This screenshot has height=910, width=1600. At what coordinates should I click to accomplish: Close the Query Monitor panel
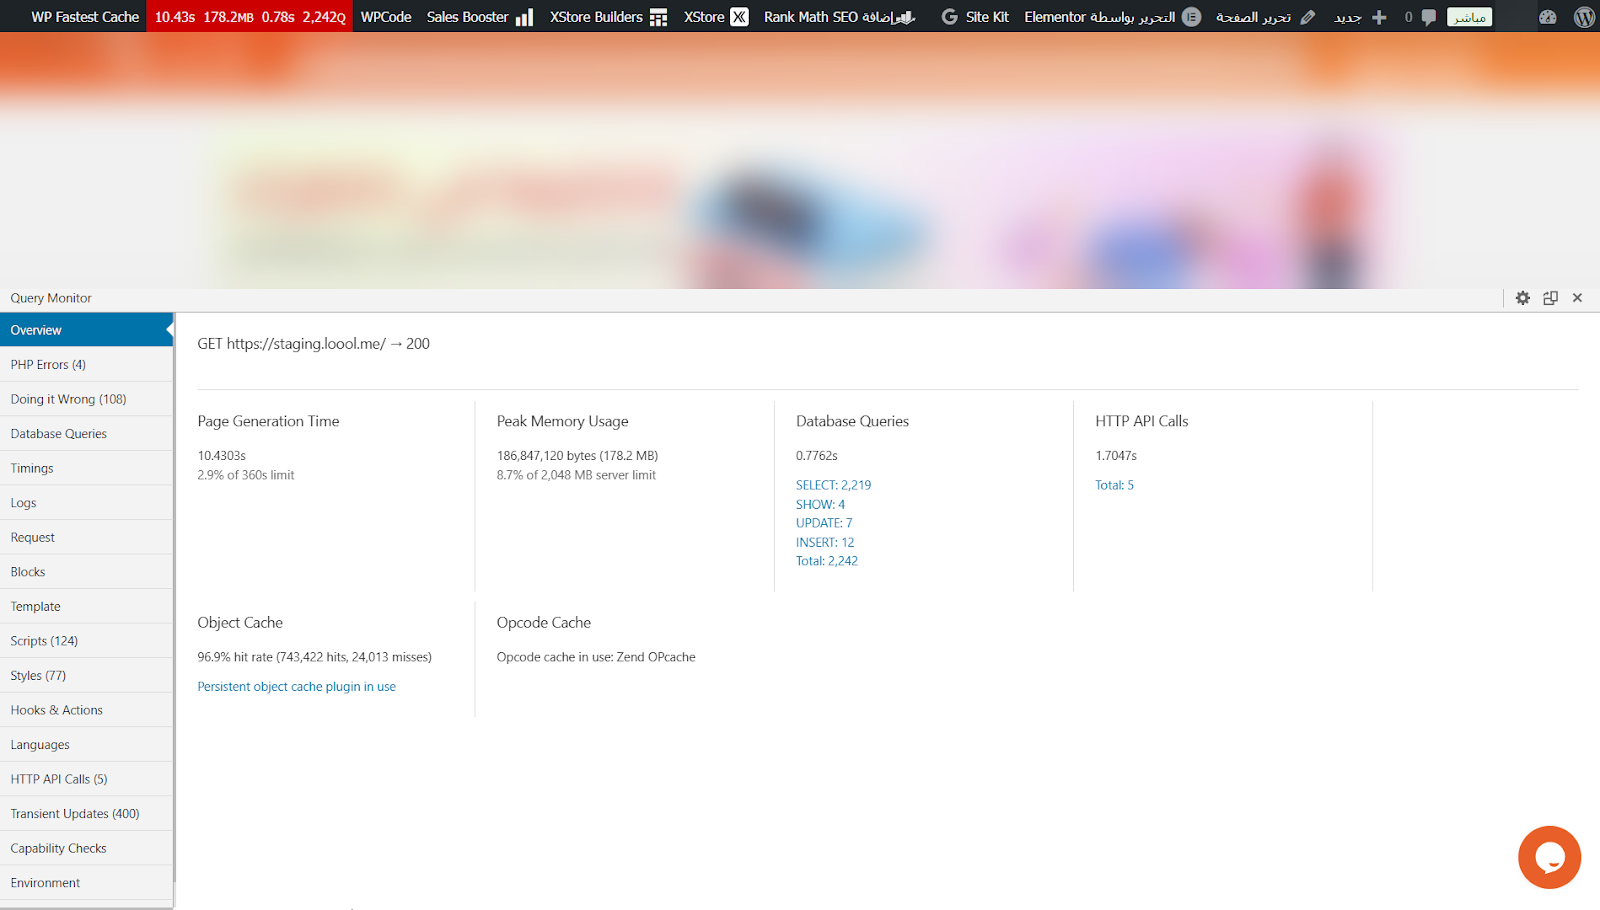click(x=1577, y=298)
